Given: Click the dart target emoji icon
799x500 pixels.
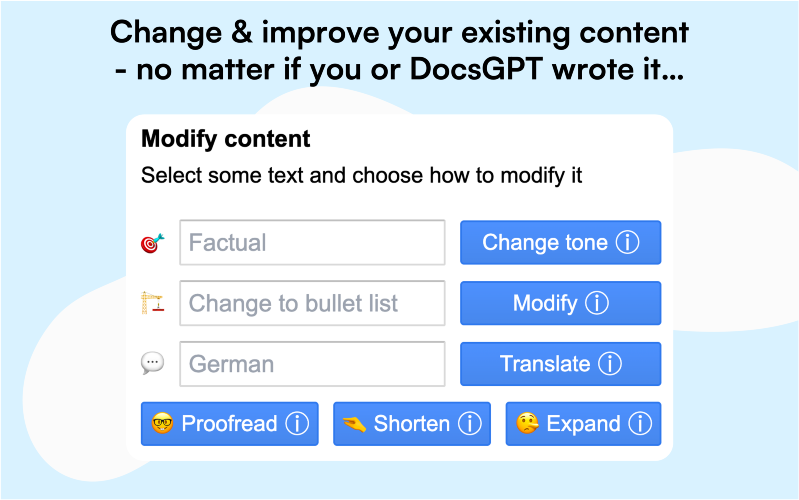Looking at the screenshot, I should point(152,243).
